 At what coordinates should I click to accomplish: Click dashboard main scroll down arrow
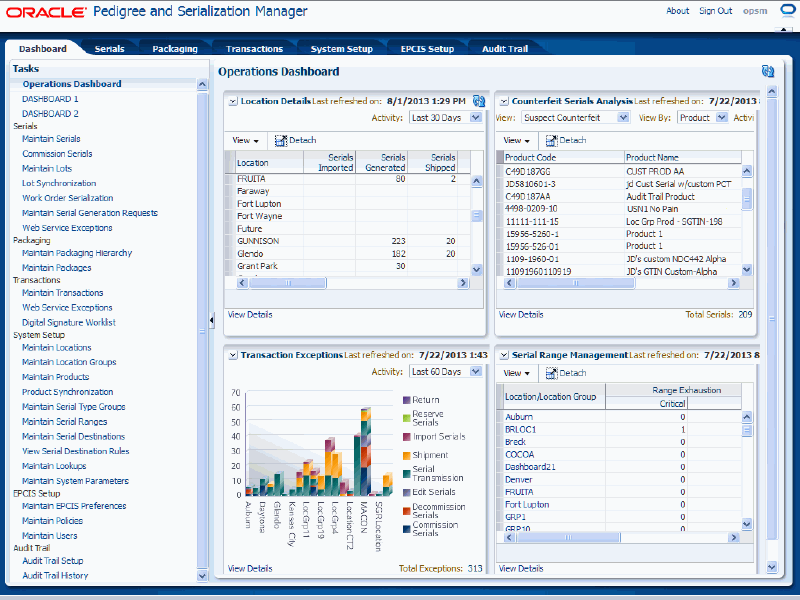click(x=771, y=566)
